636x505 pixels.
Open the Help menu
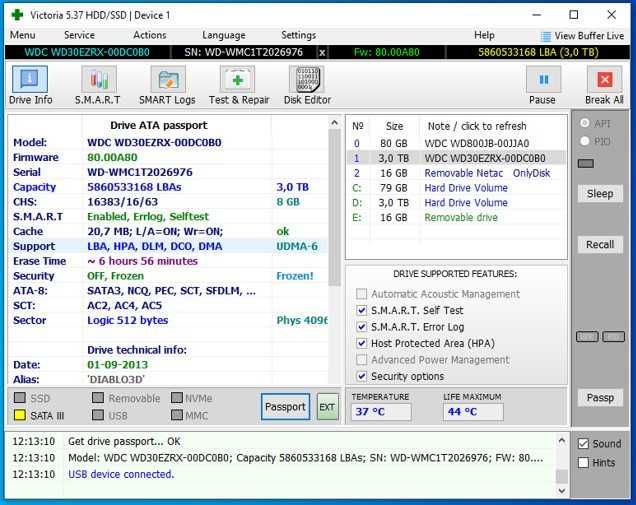pos(484,35)
